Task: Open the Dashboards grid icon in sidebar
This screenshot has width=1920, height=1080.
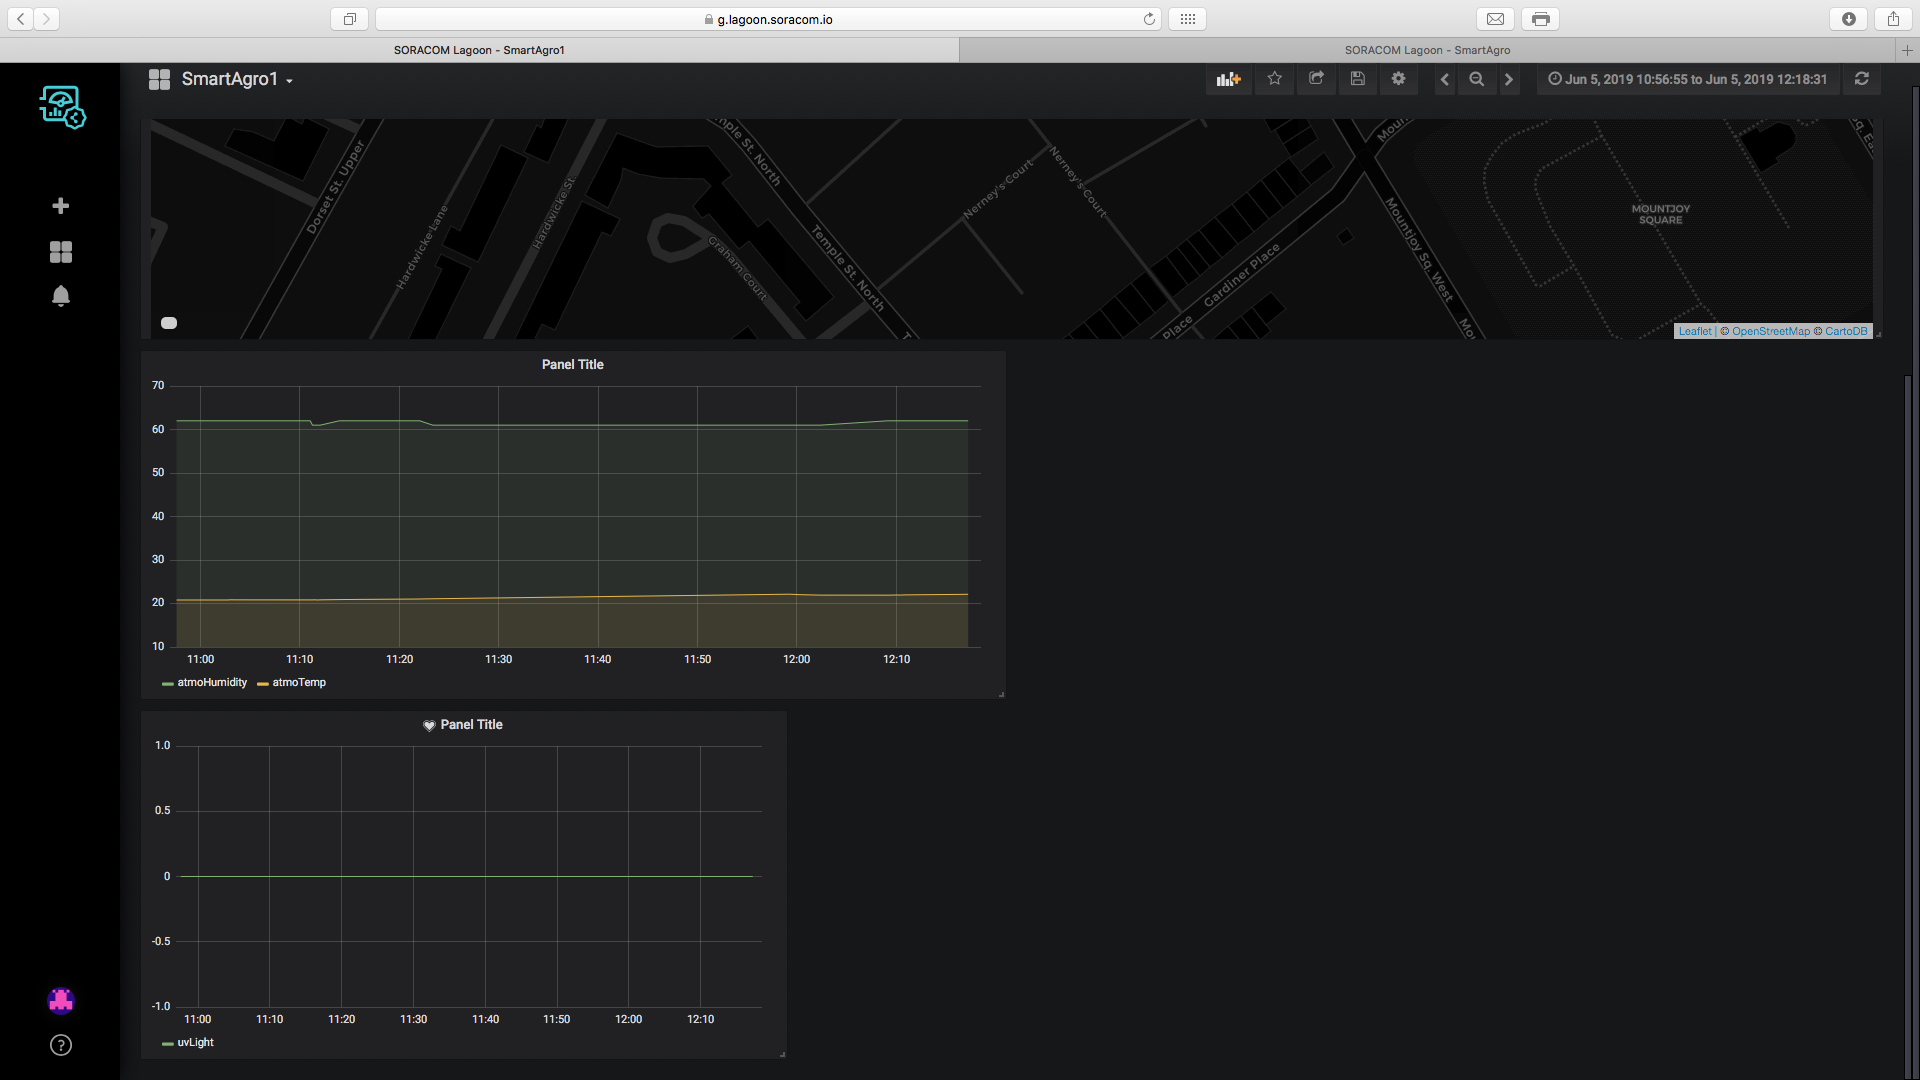Action: pos(61,252)
